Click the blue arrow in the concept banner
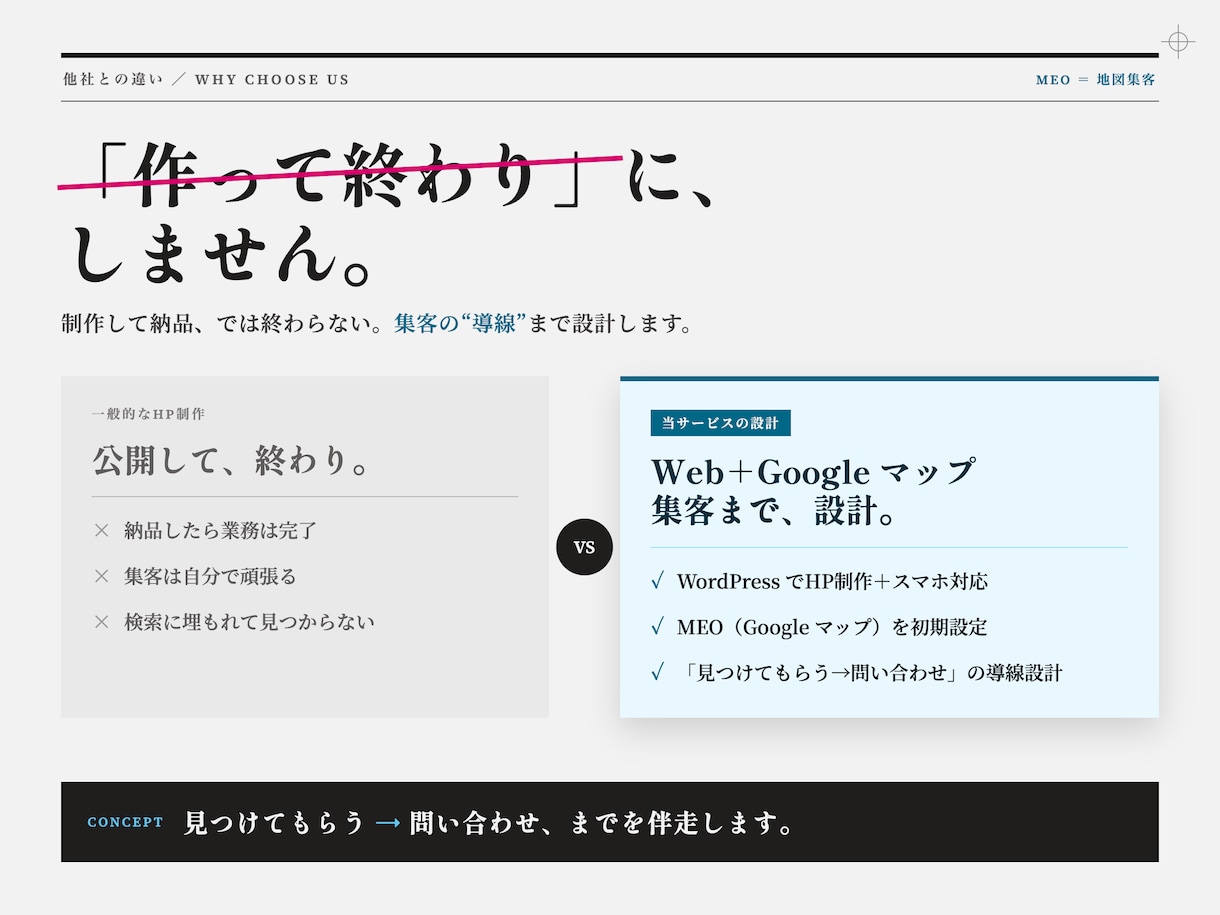Screen dimensions: 1220x915 click(x=388, y=823)
